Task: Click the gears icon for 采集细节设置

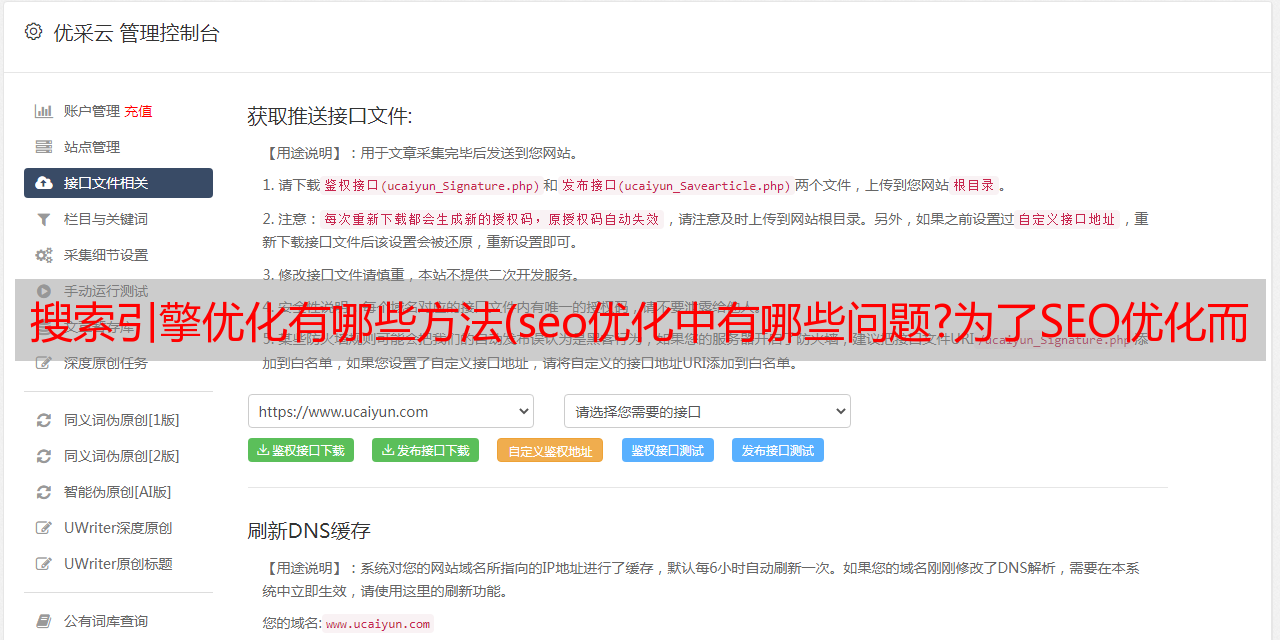Action: pyautogui.click(x=44, y=255)
